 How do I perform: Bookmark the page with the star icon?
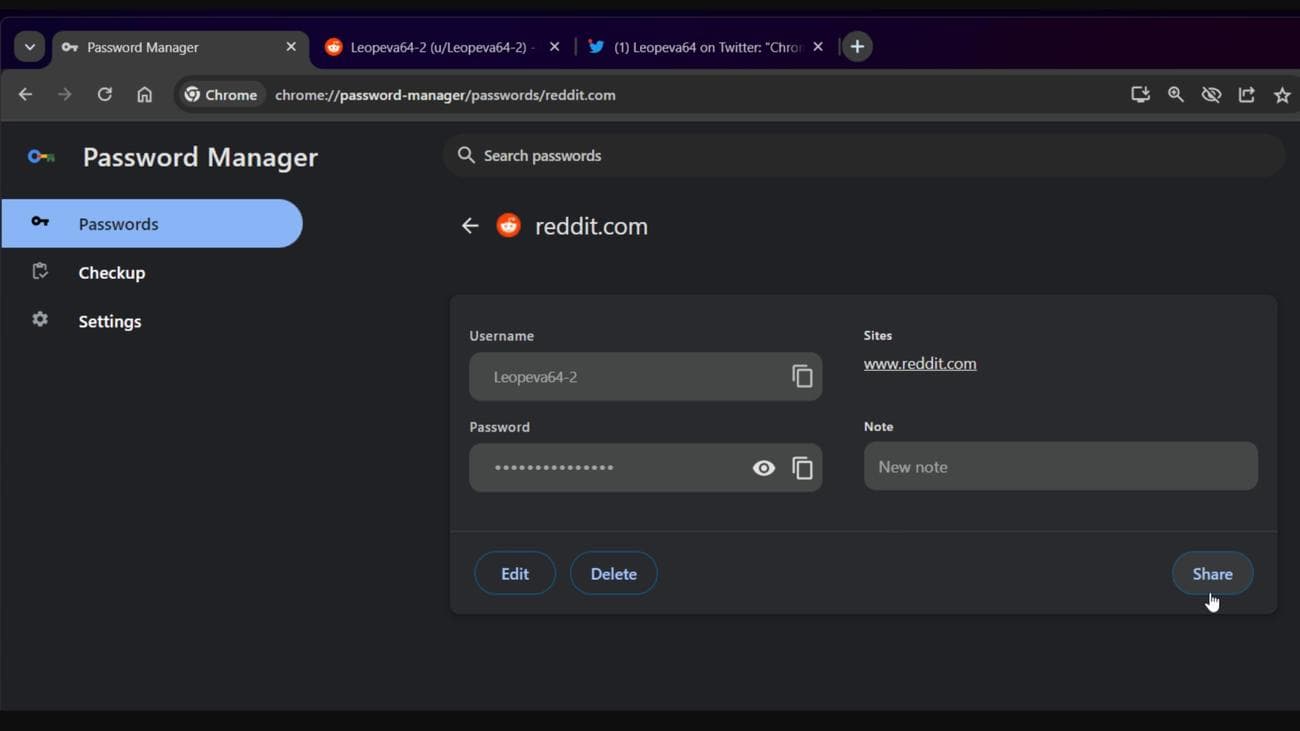1281,94
